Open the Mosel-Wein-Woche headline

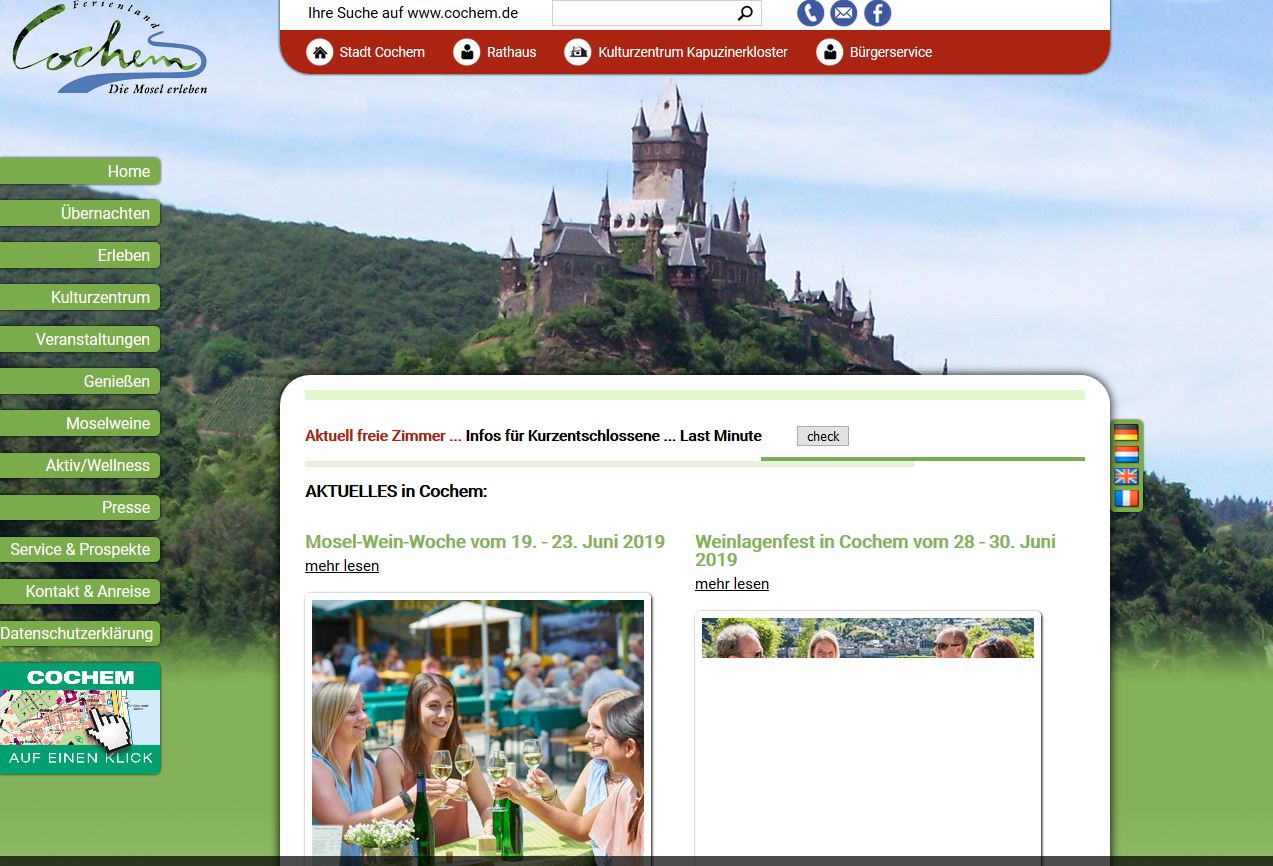[x=485, y=541]
